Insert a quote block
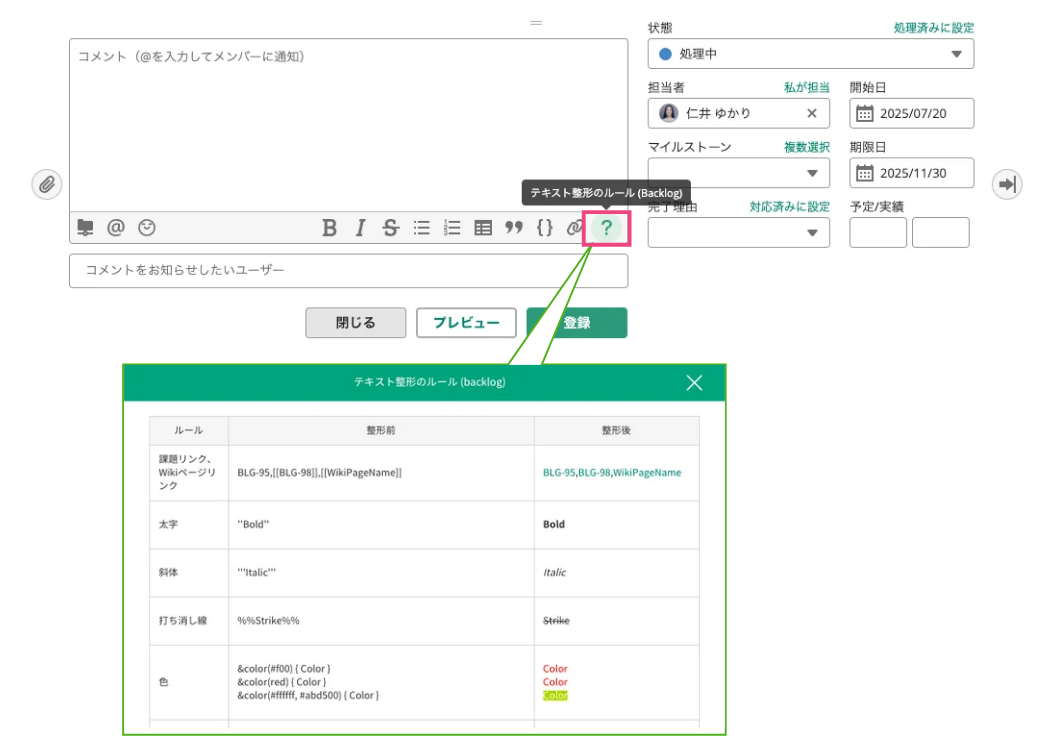The image size is (1057, 748). click(514, 228)
